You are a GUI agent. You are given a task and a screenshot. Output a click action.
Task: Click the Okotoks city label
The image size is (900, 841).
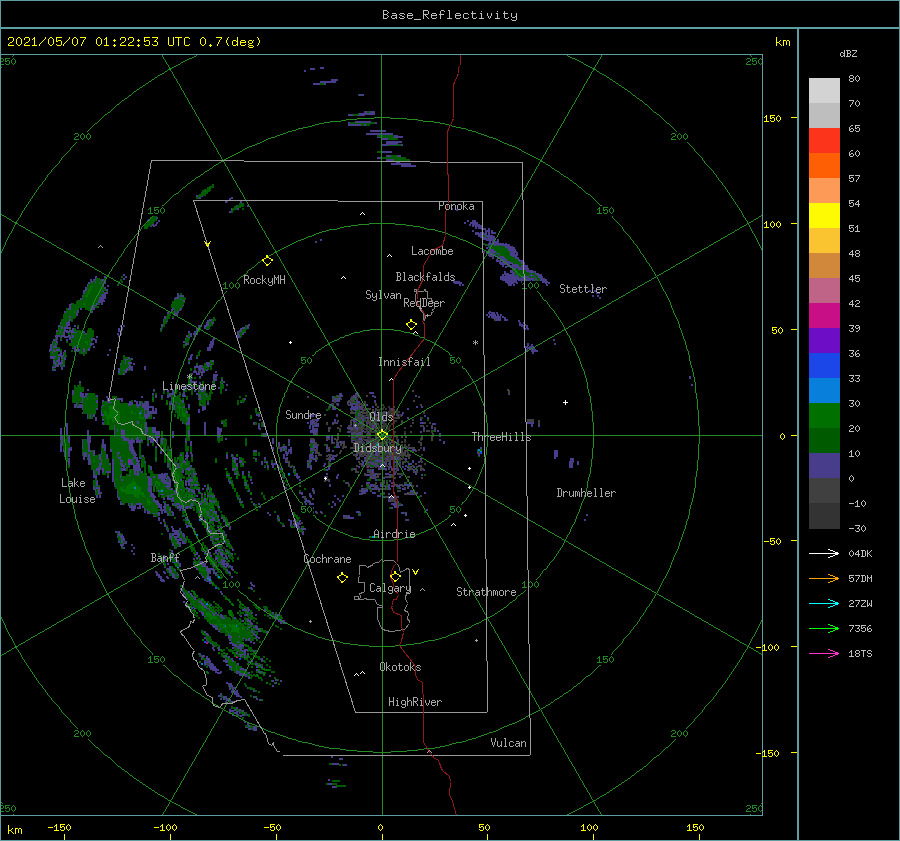coord(400,667)
